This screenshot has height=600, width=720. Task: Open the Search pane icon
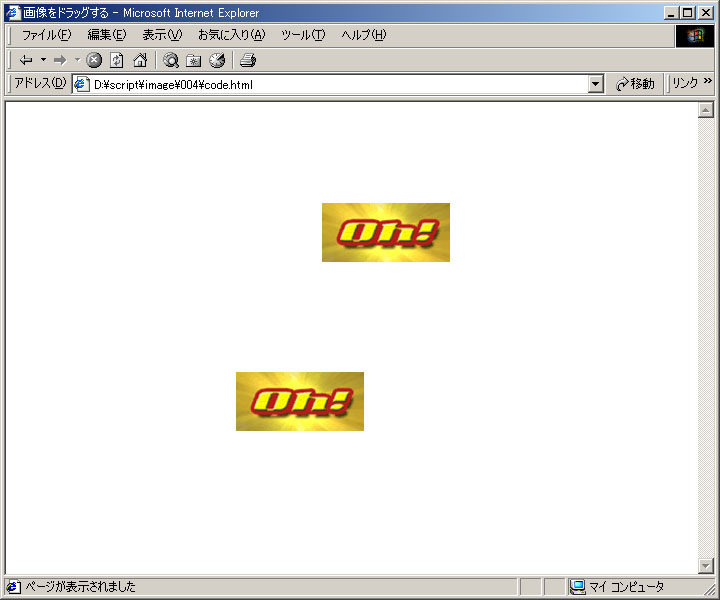tap(171, 60)
